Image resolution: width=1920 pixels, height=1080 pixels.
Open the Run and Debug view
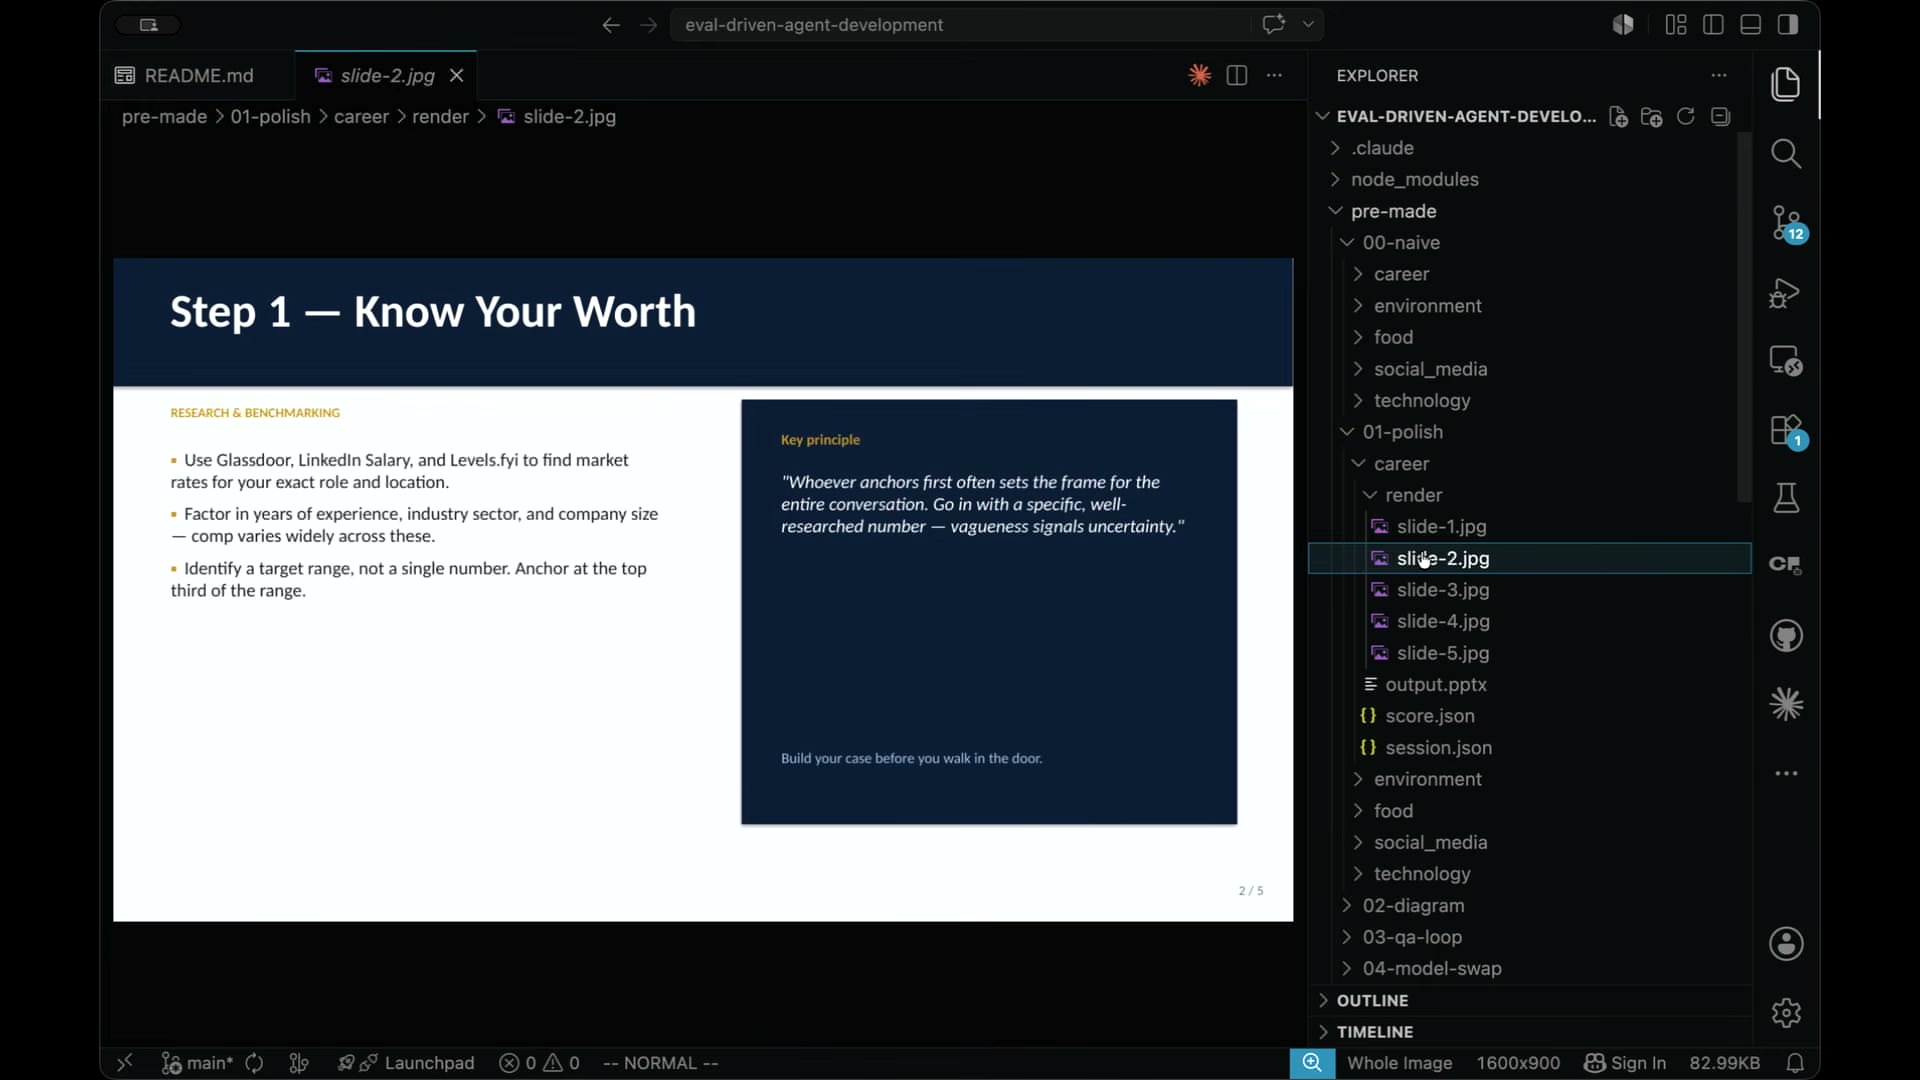coord(1786,293)
